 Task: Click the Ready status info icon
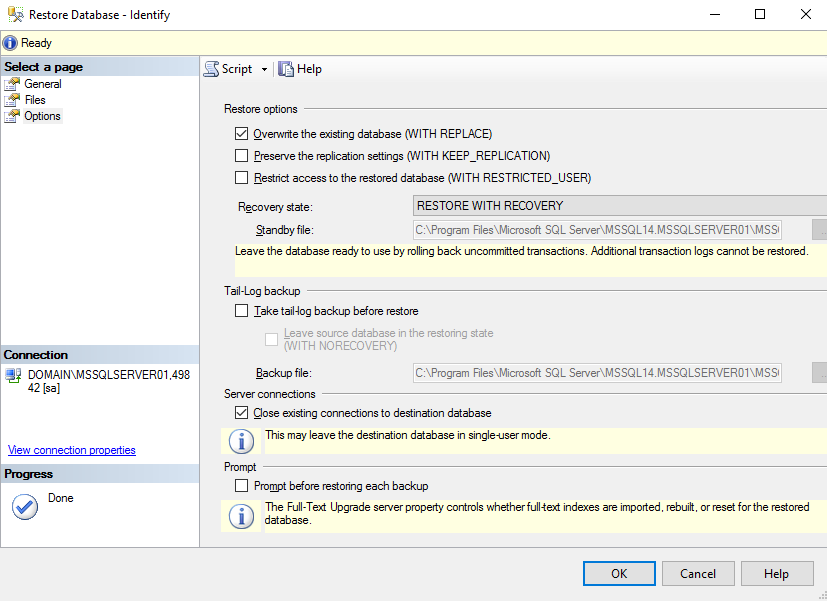point(10,43)
